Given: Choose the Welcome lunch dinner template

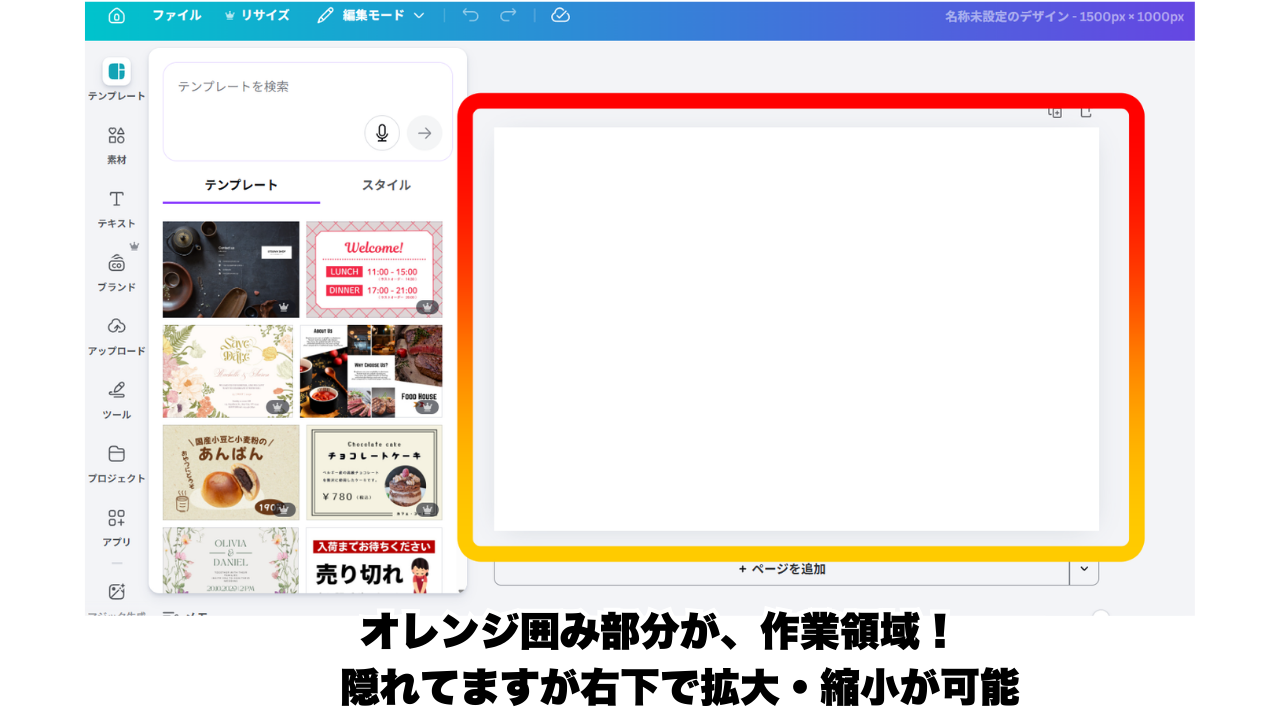Looking at the screenshot, I should coord(374,269).
